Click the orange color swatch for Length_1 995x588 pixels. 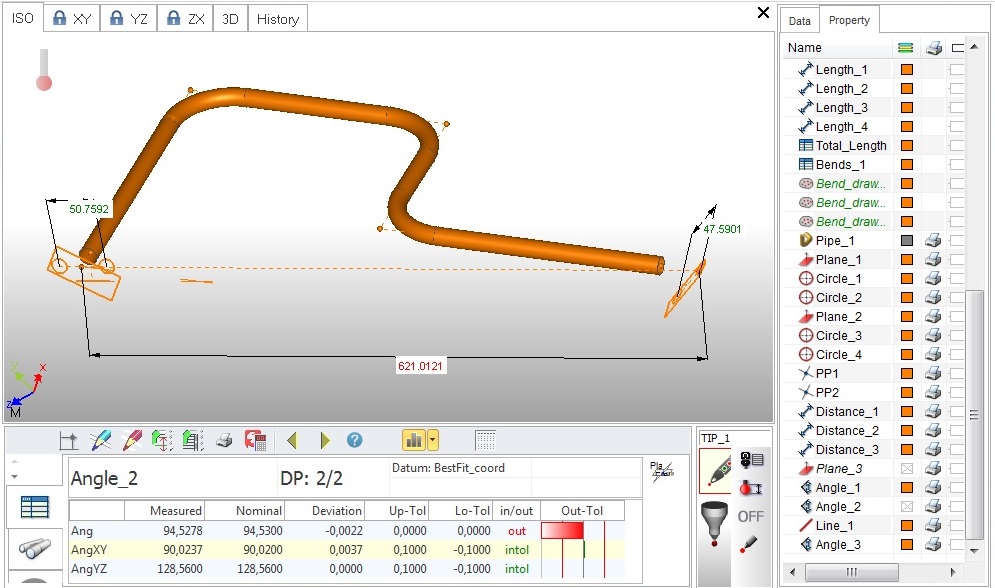907,70
